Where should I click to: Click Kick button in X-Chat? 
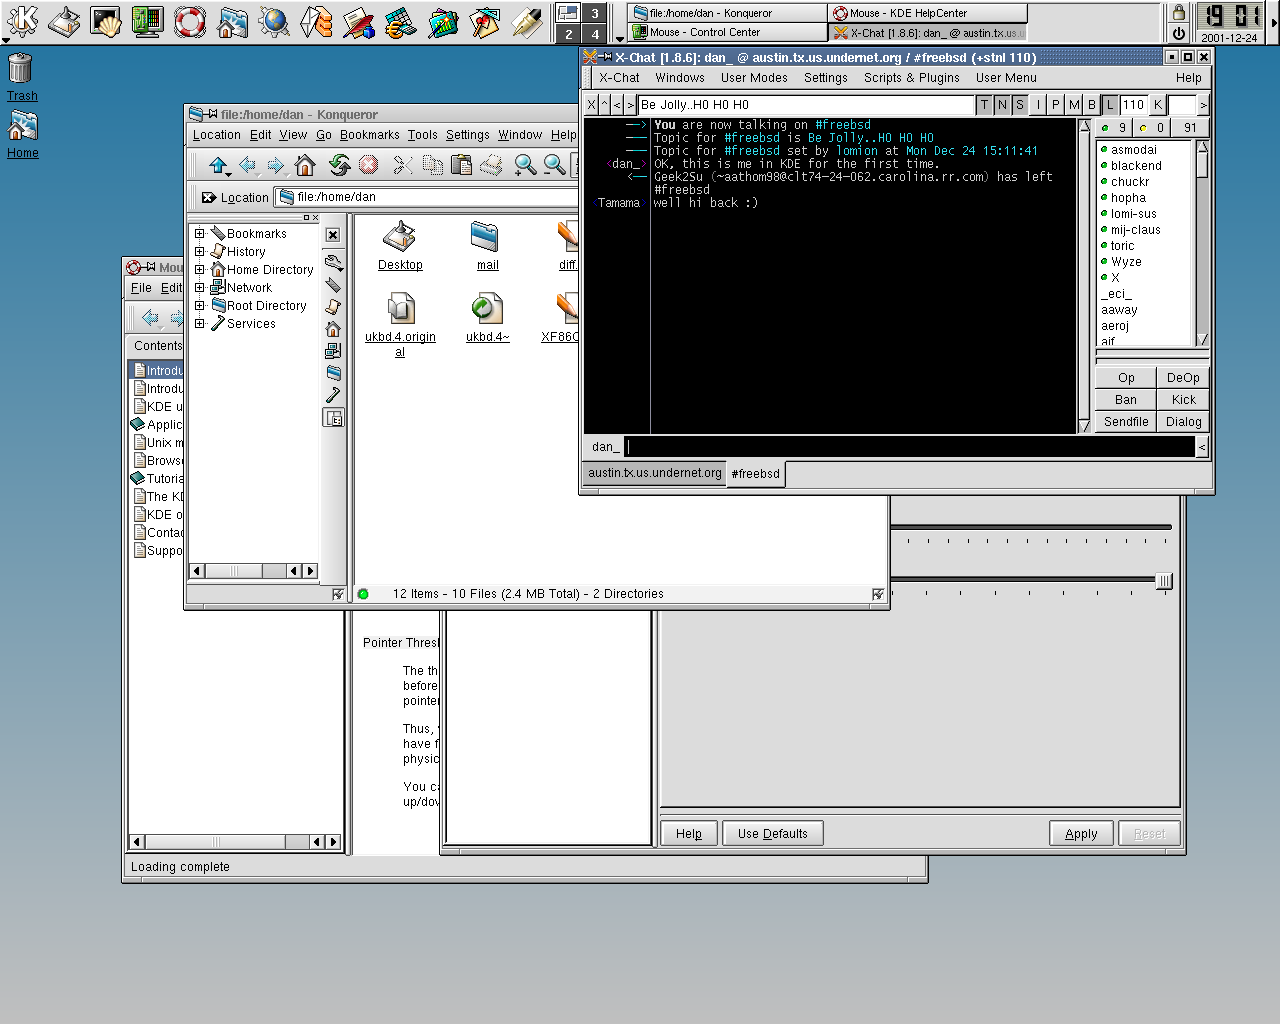[1183, 400]
